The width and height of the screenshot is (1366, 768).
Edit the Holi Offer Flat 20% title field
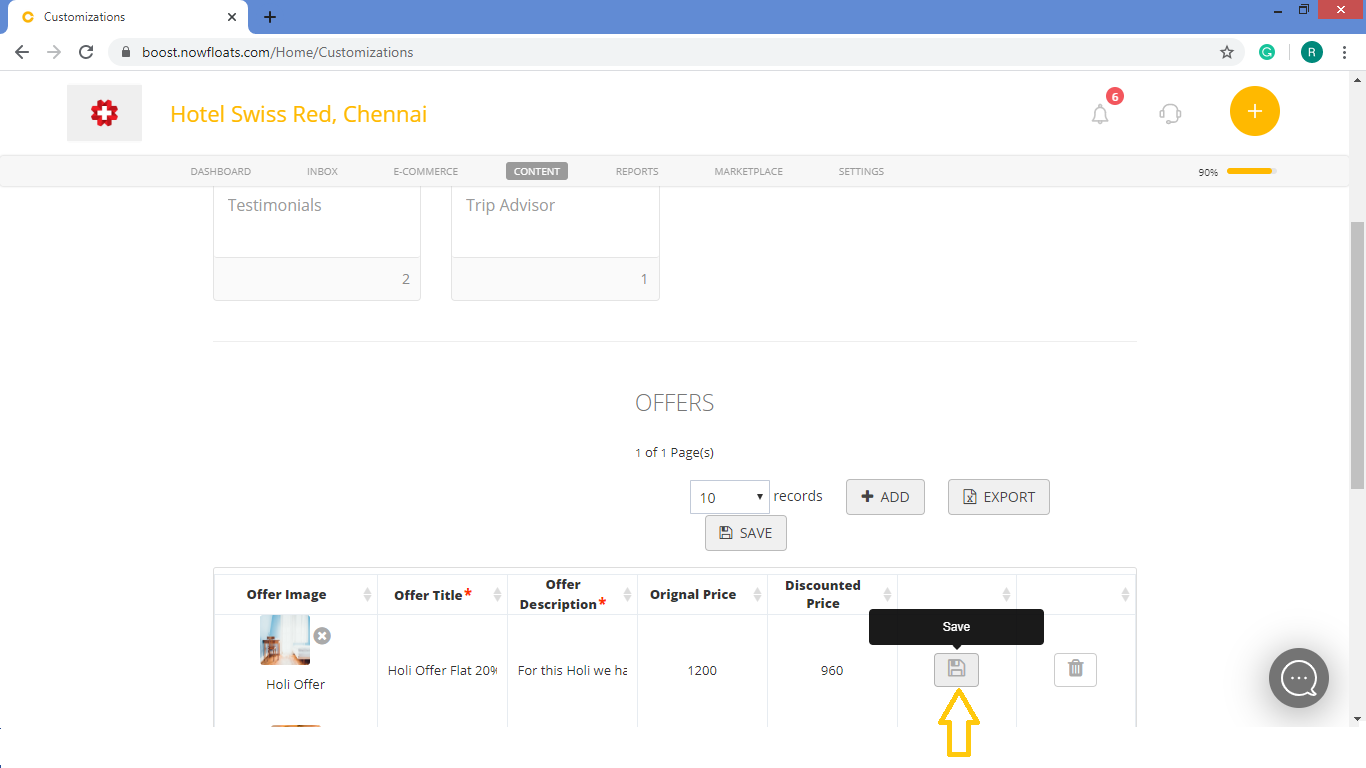point(443,670)
